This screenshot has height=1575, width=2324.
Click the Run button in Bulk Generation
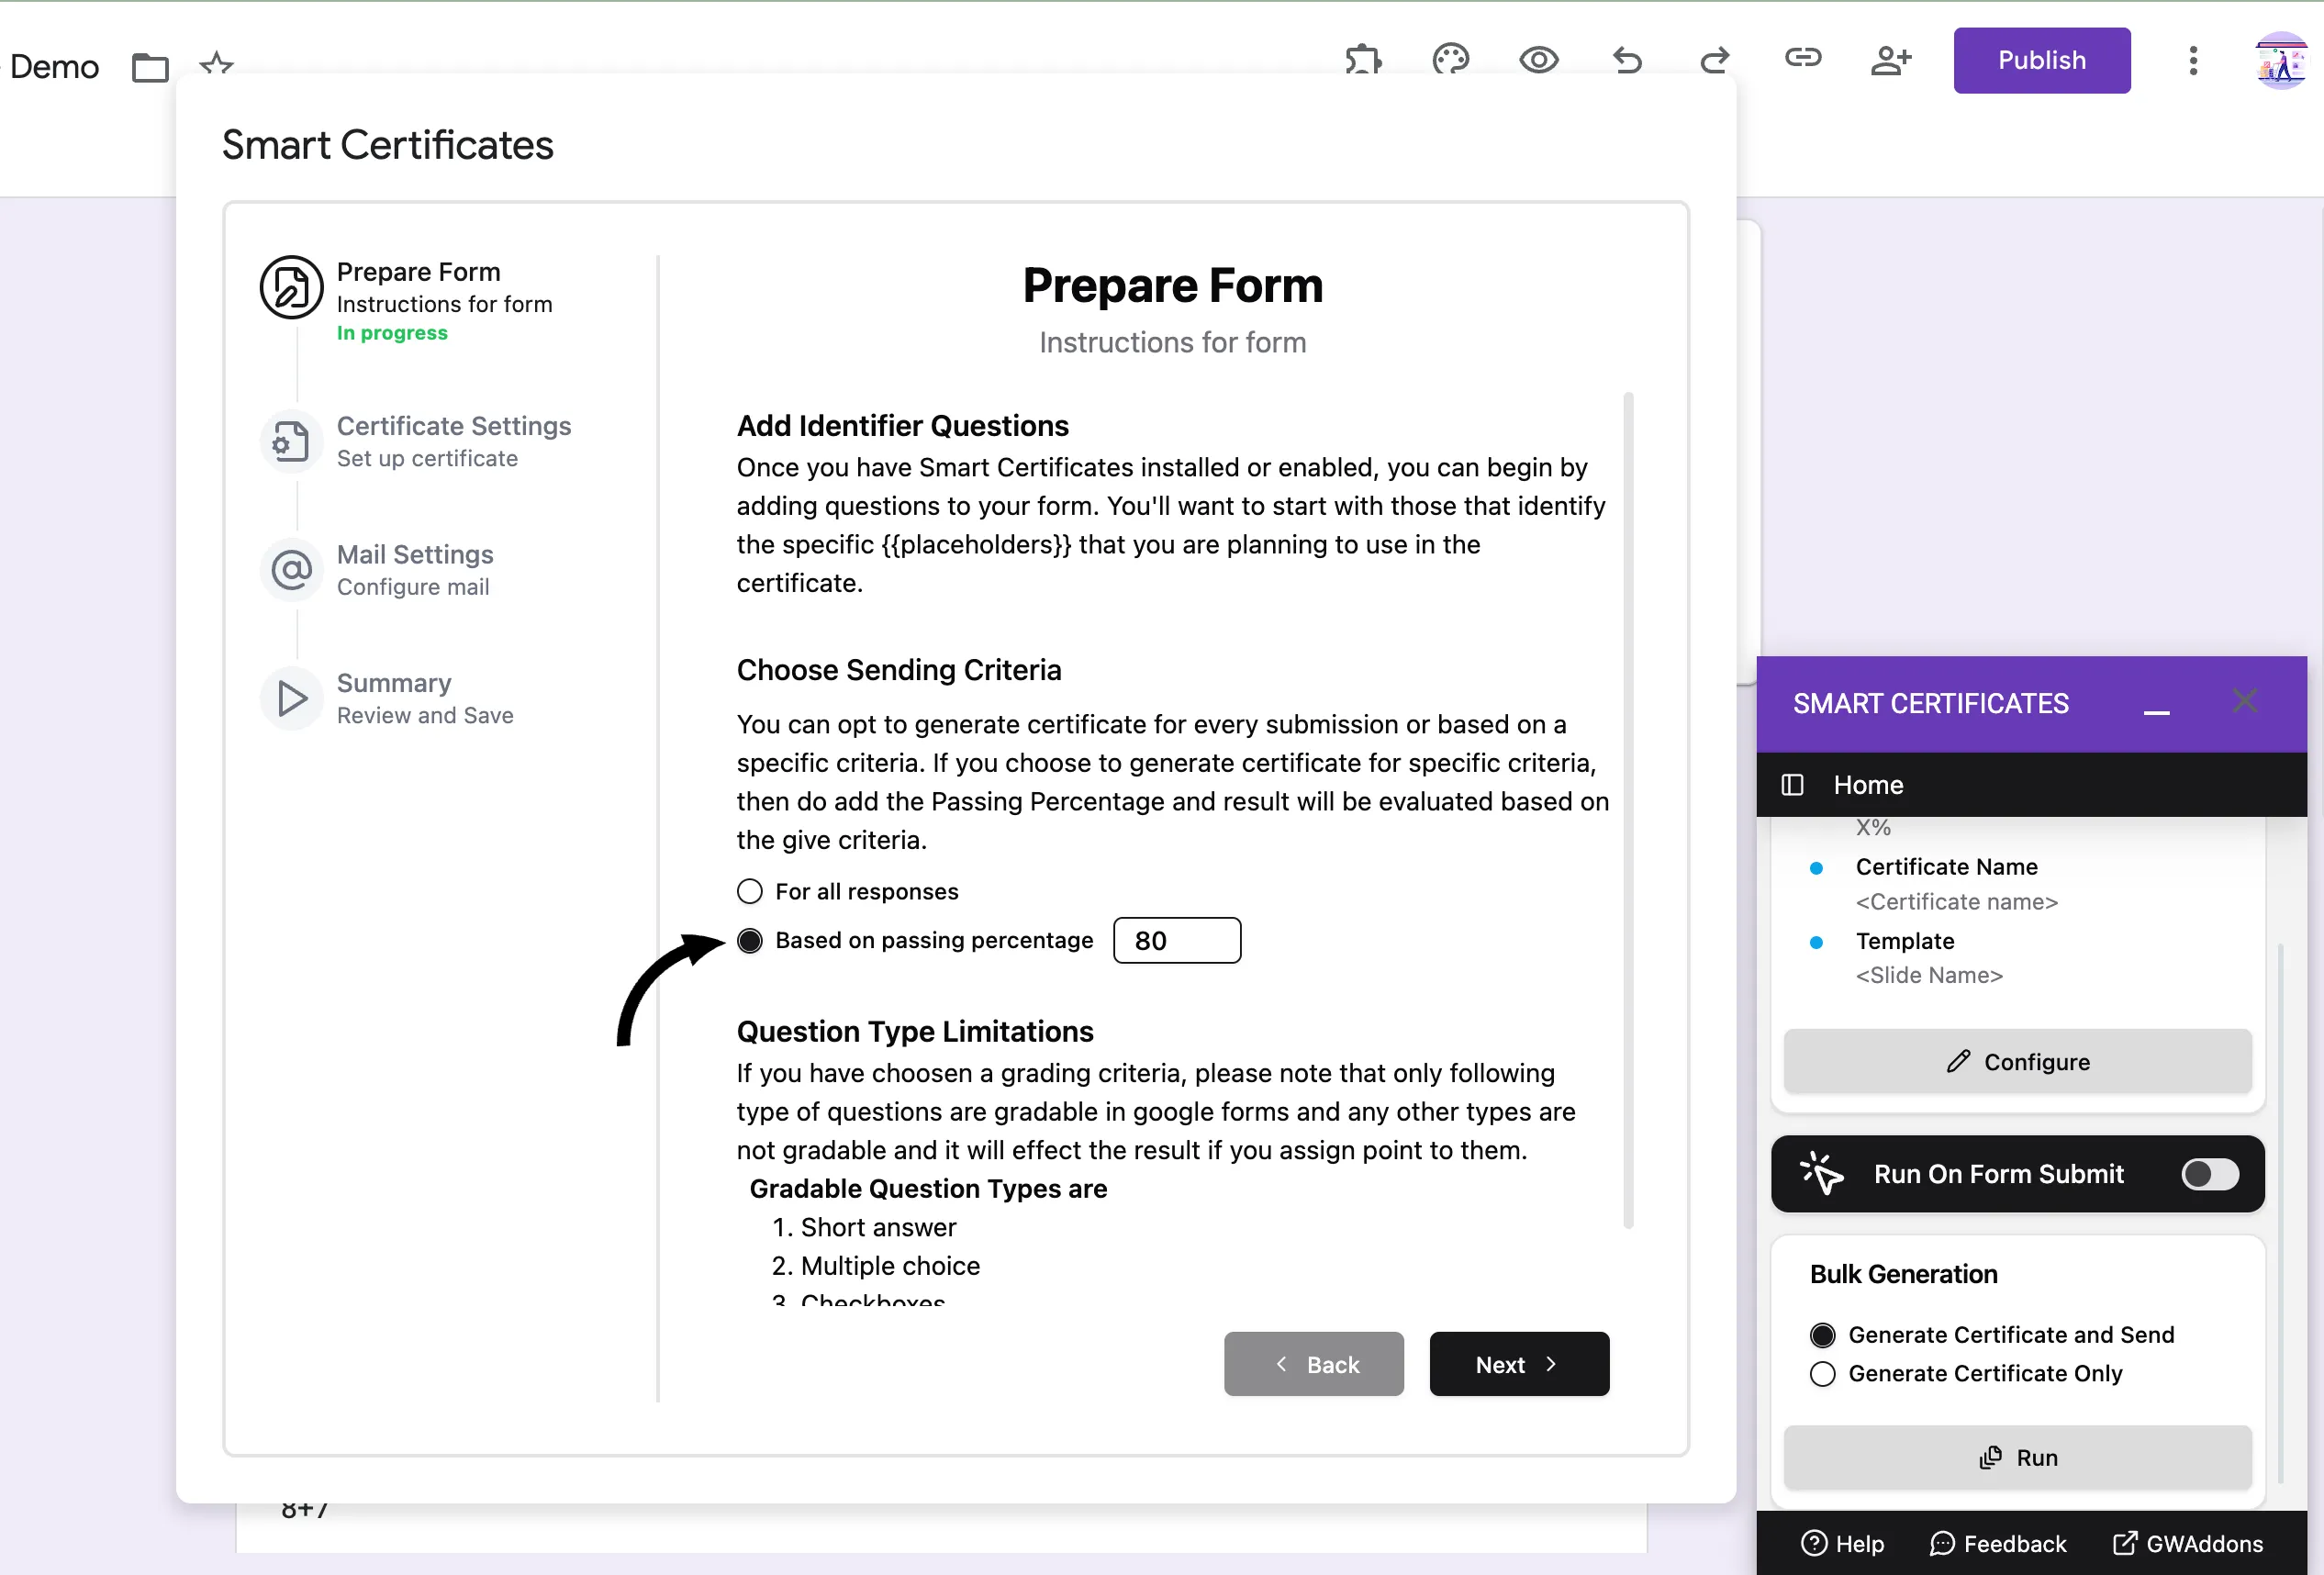2018,1458
